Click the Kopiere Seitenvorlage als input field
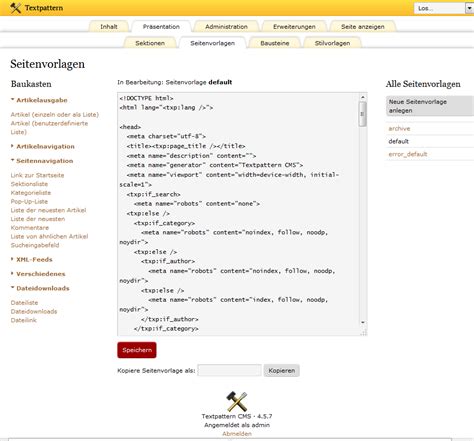 [x=229, y=370]
